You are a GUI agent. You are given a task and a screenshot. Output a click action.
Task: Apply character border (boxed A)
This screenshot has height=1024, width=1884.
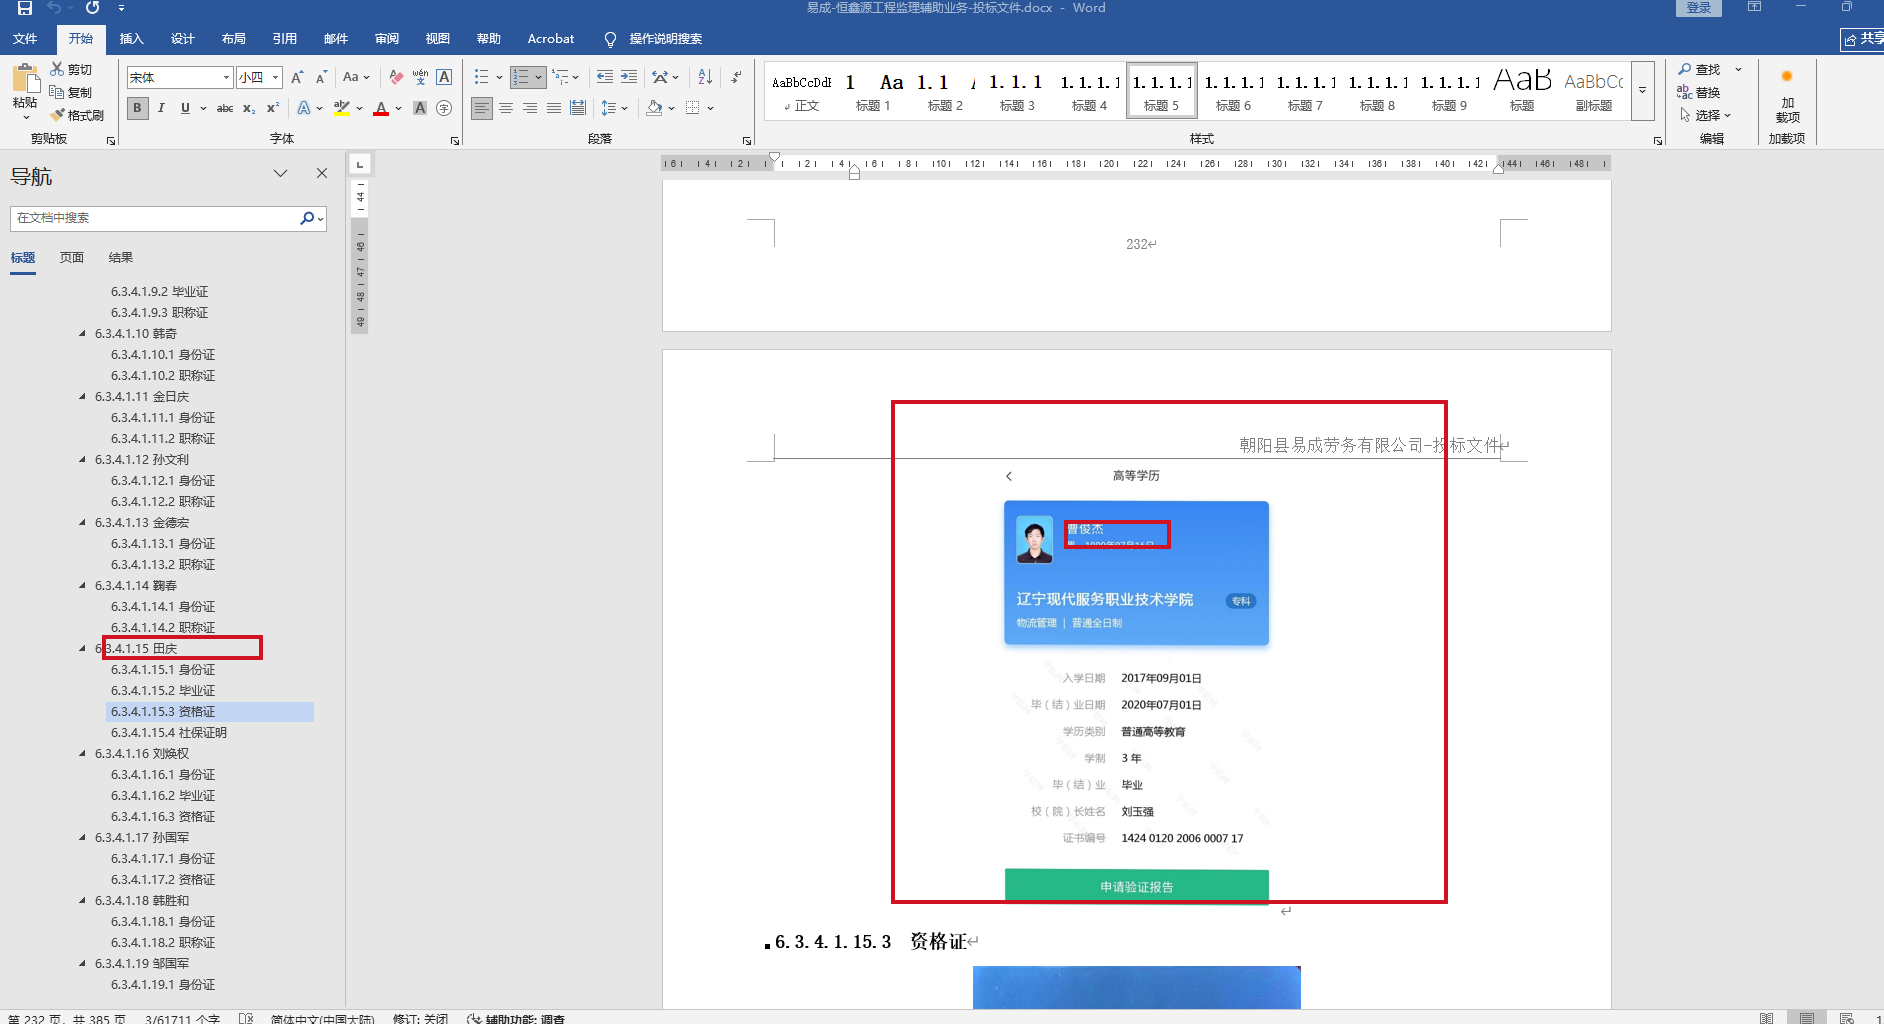444,77
